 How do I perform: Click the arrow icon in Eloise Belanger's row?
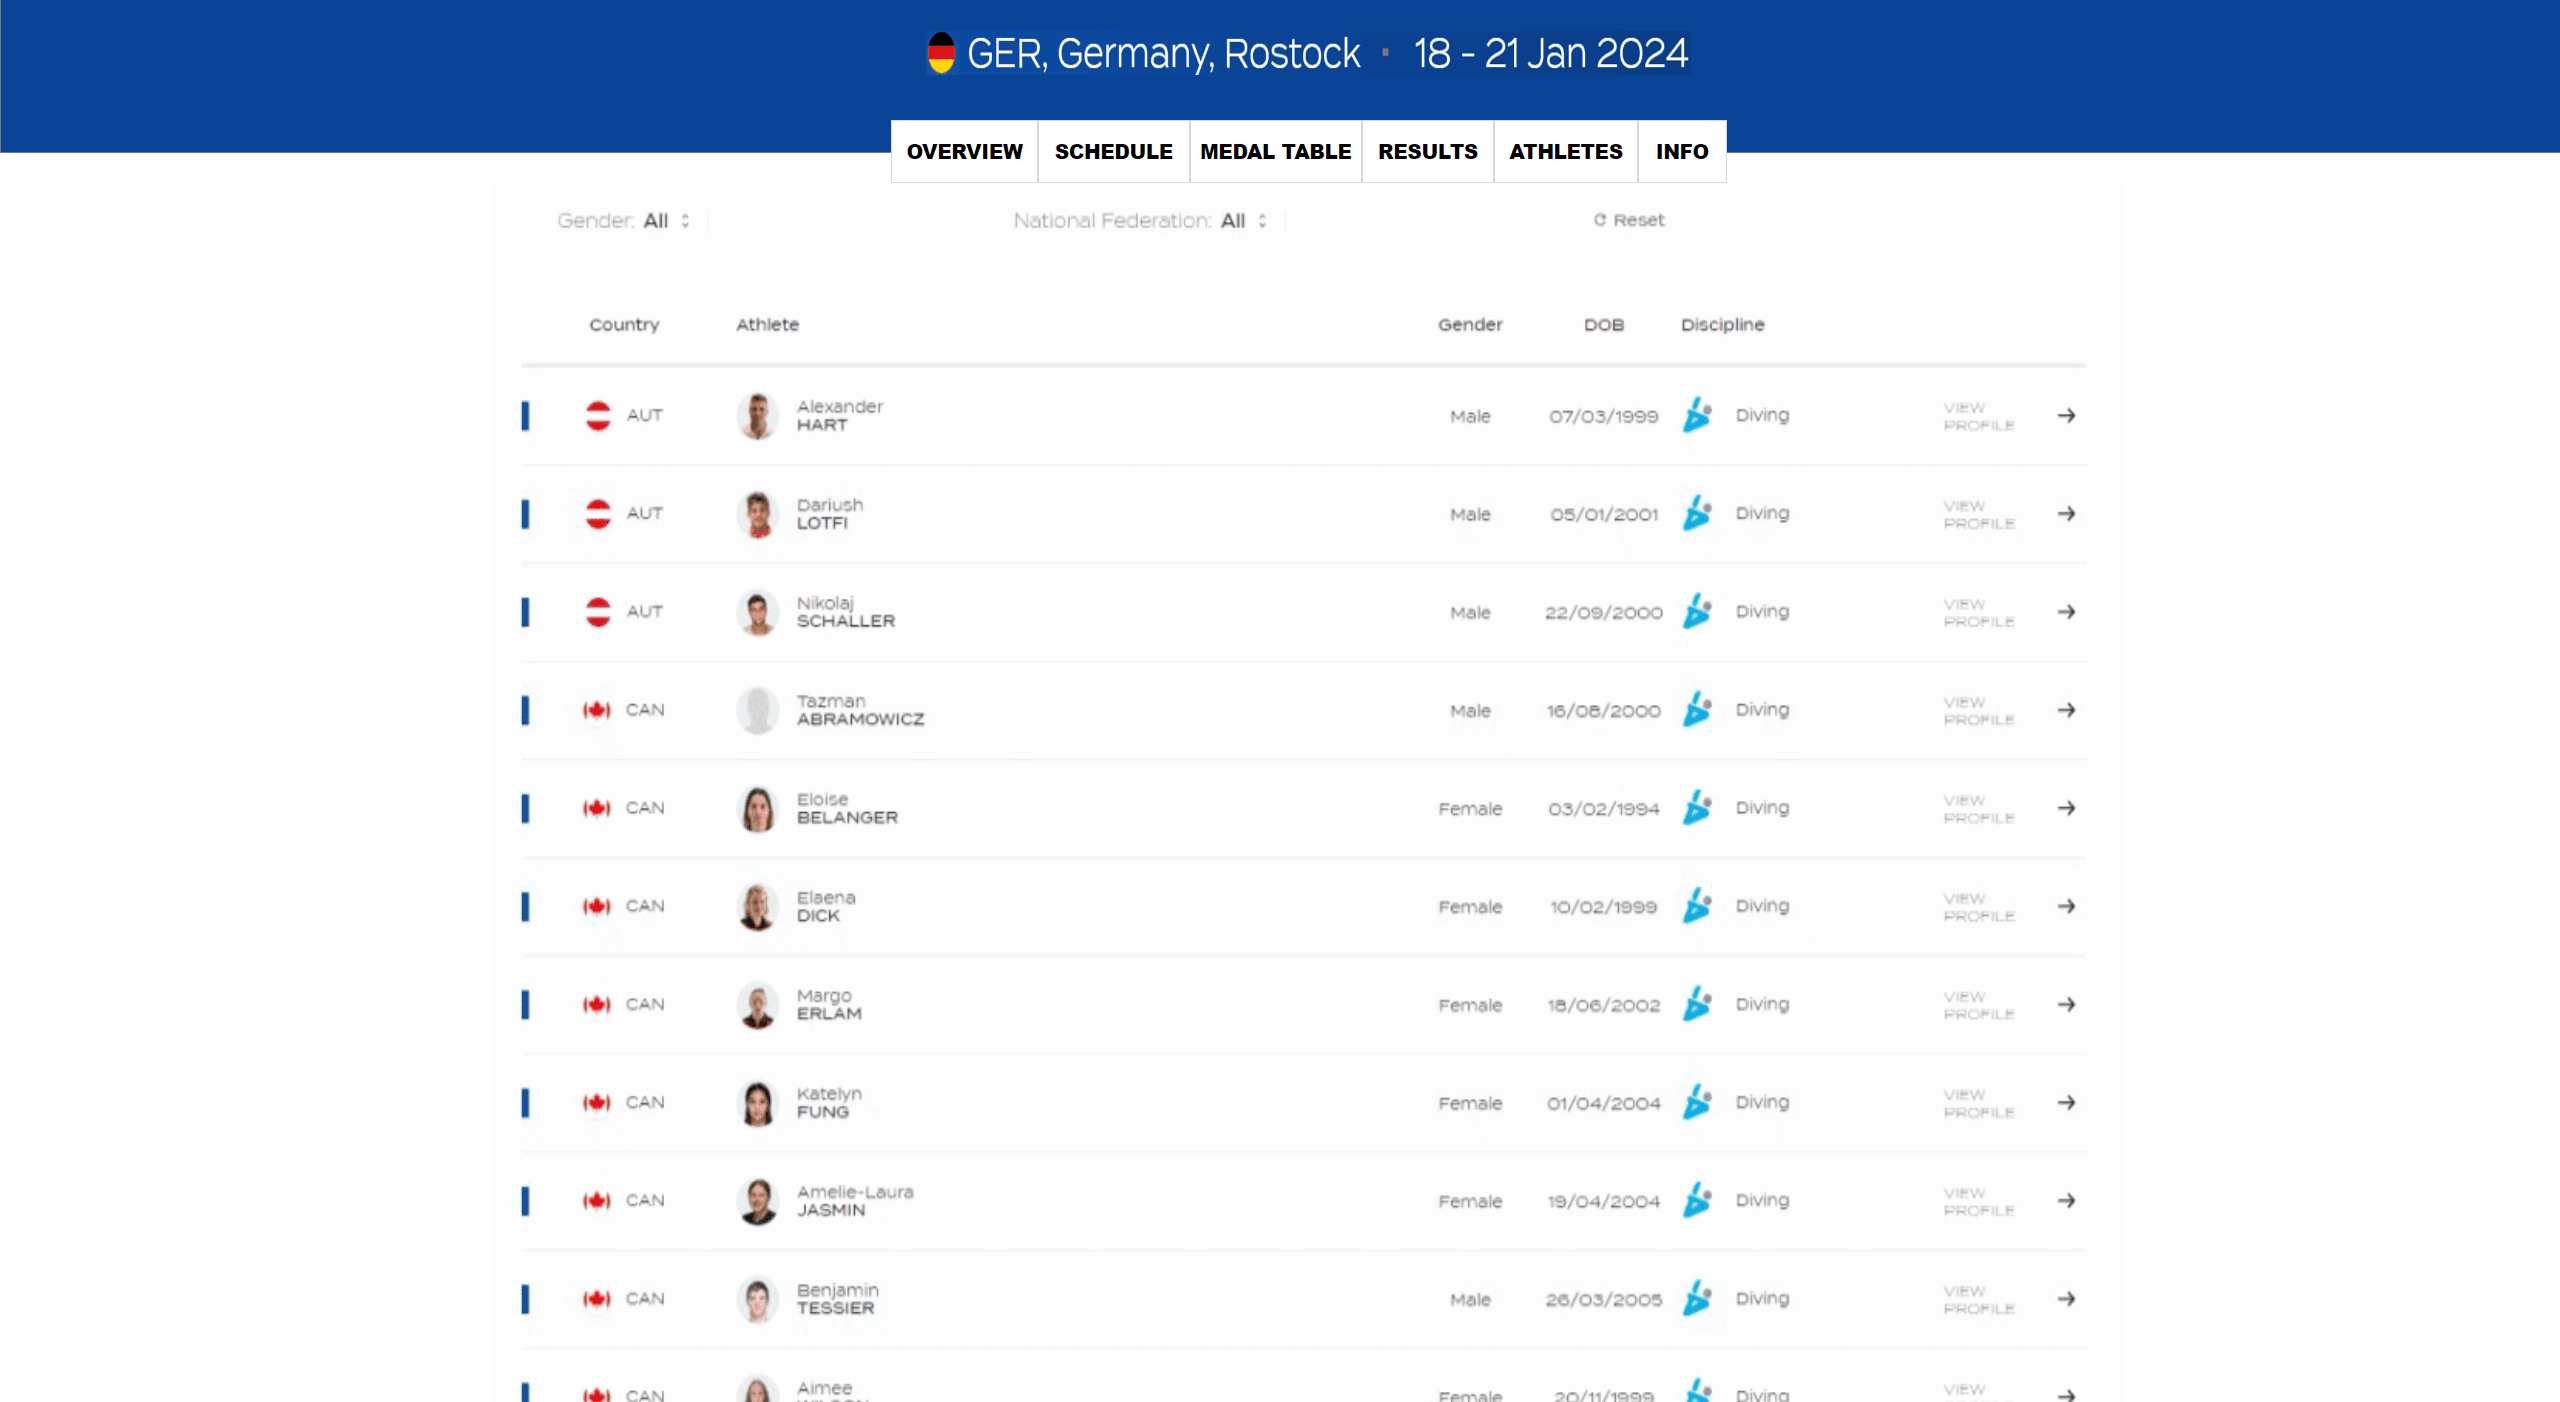click(x=2066, y=808)
